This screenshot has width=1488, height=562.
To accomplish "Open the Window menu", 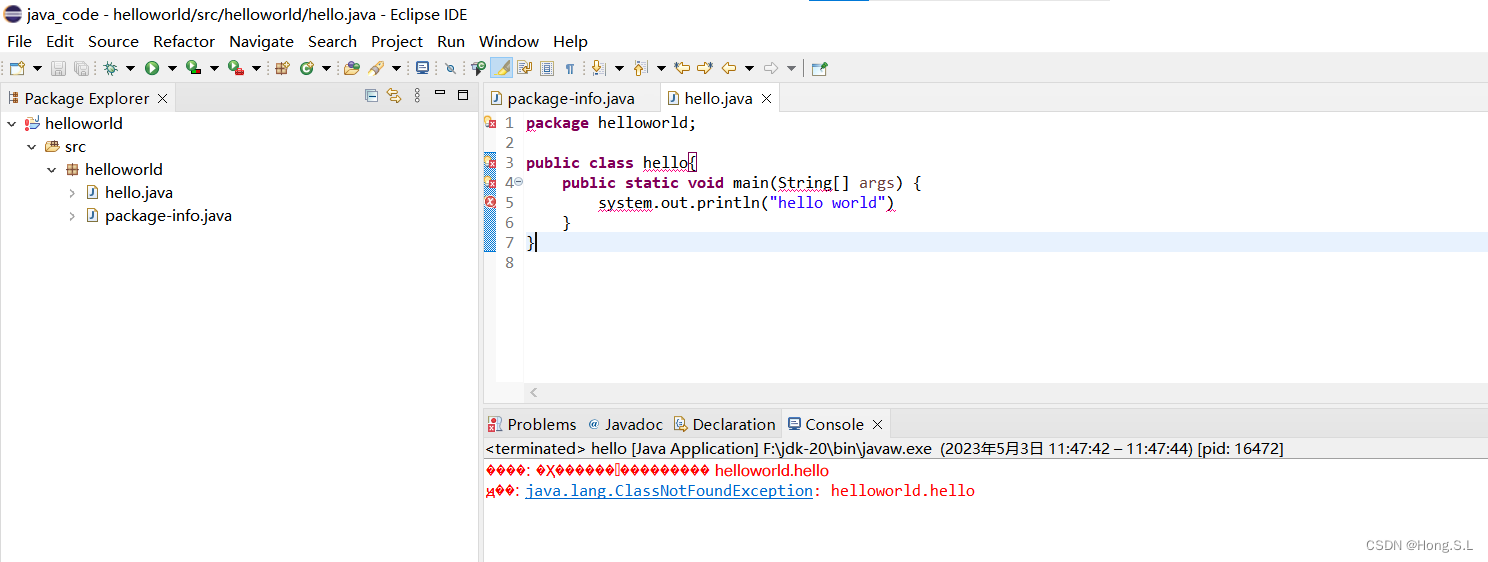I will (509, 42).
